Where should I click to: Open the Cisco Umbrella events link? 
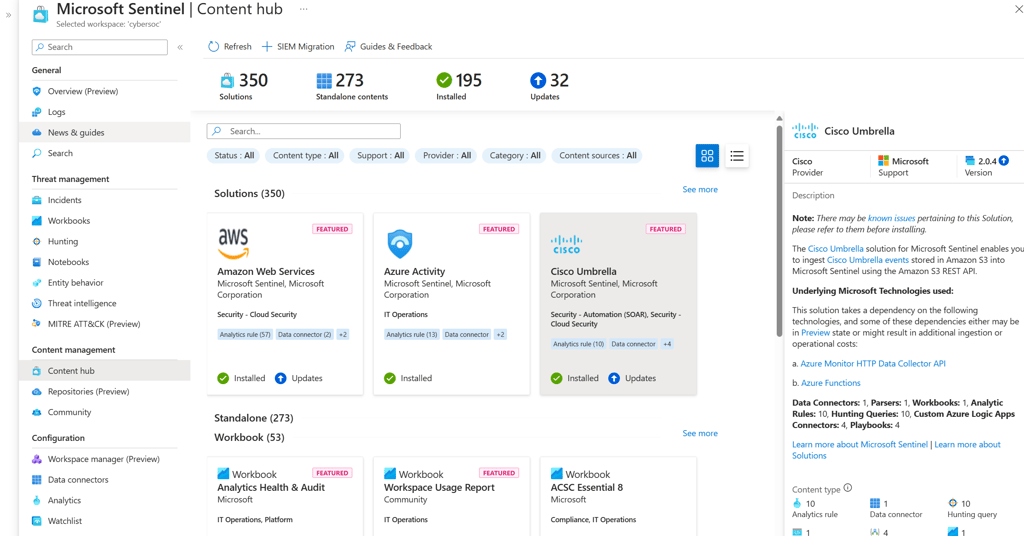[867, 260]
